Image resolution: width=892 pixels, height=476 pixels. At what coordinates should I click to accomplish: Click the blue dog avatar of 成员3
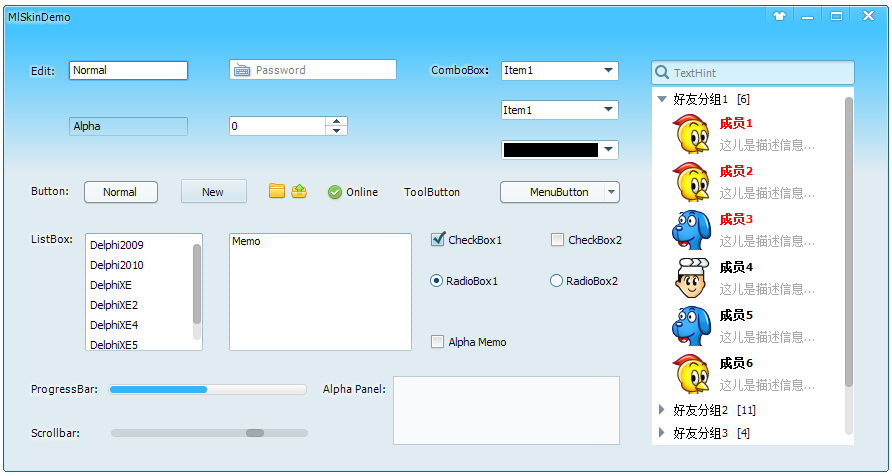691,230
